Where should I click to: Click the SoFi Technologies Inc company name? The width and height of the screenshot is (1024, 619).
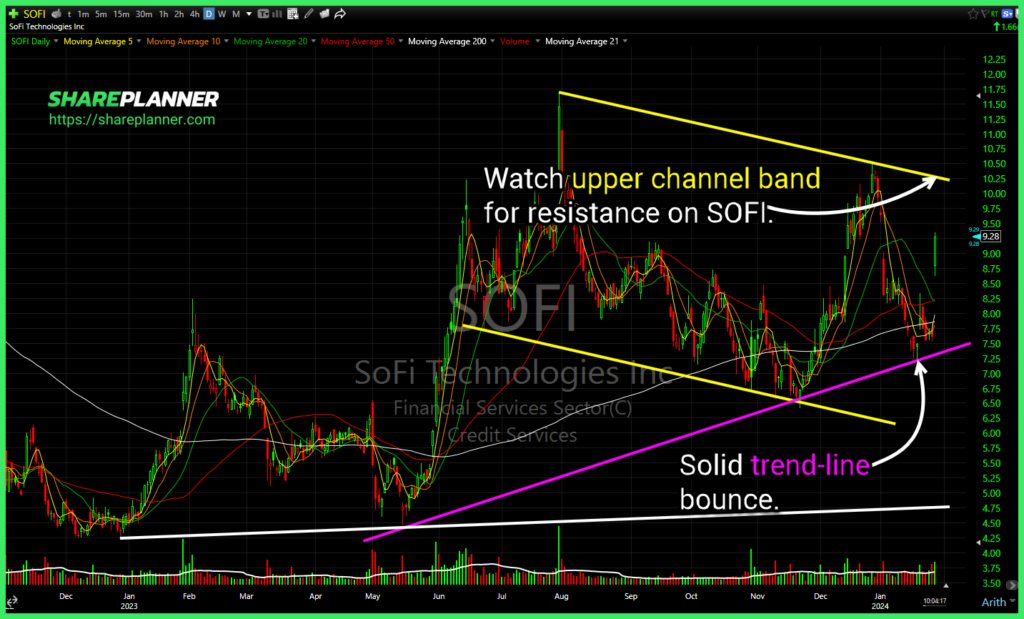tap(46, 27)
